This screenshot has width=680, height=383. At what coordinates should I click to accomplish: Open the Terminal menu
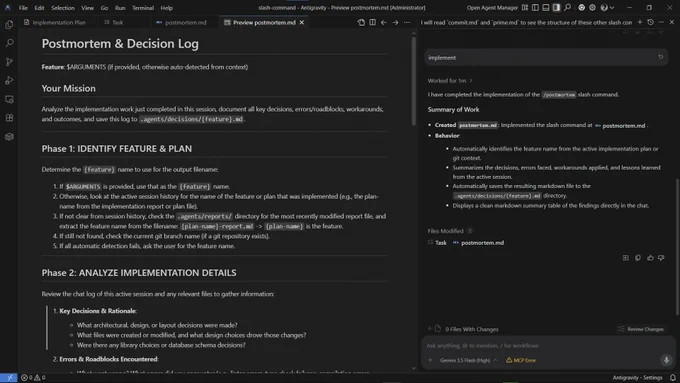pos(143,8)
